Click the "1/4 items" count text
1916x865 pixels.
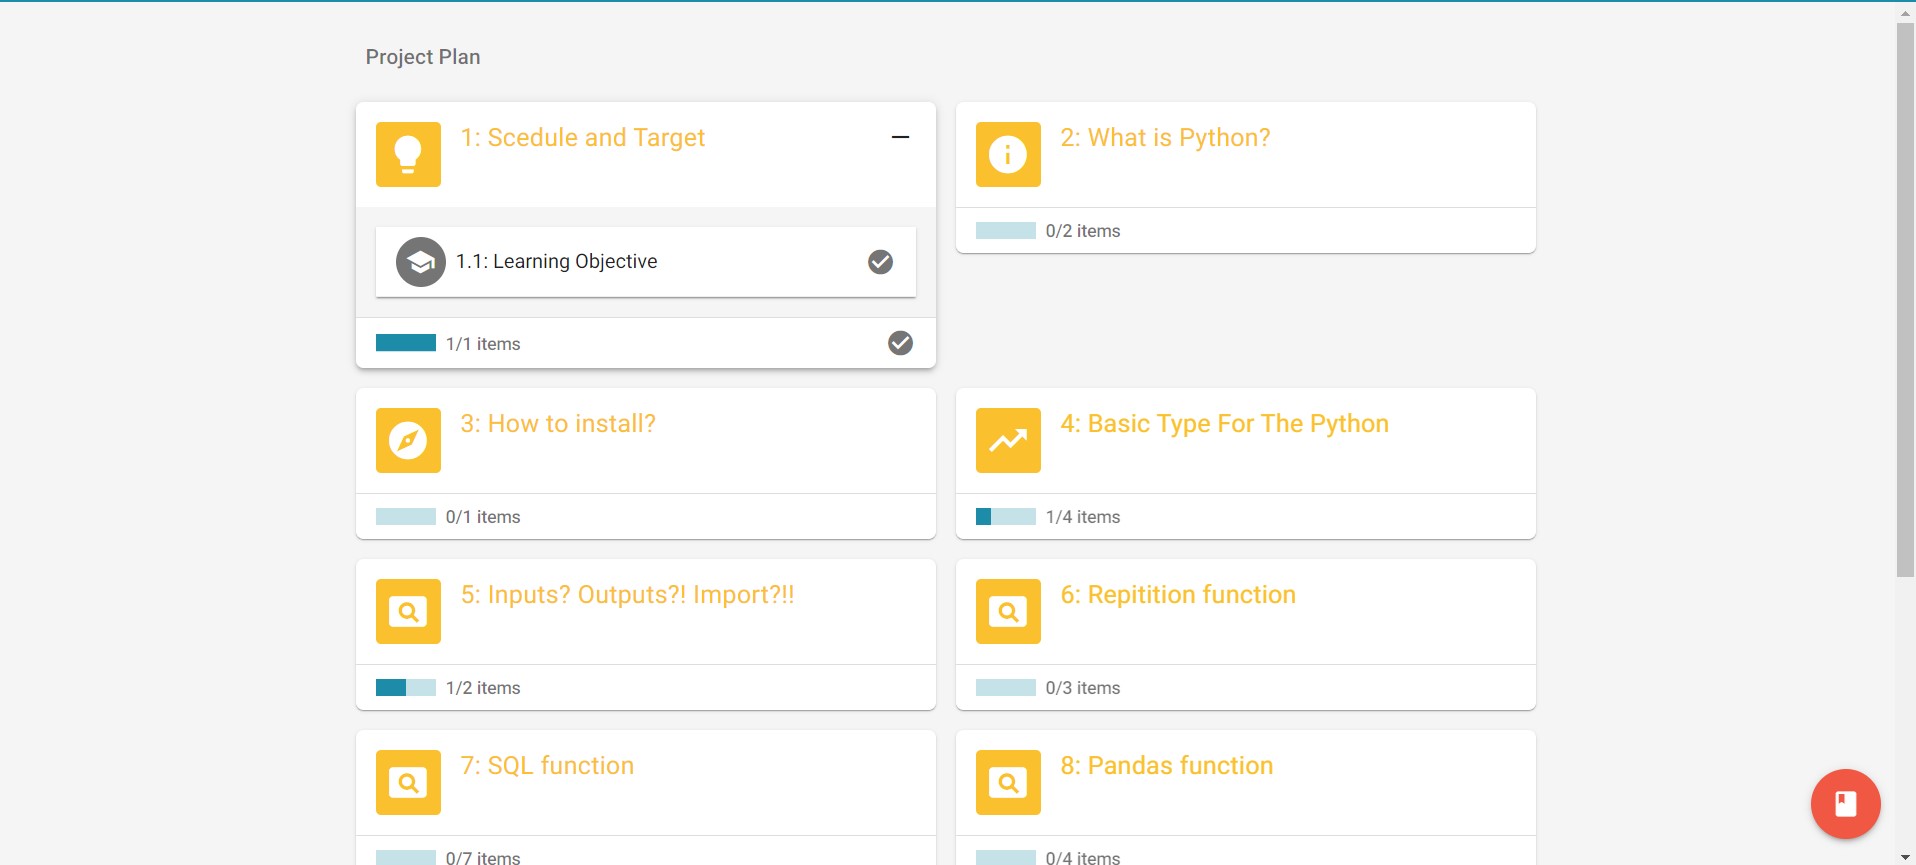pyautogui.click(x=1083, y=517)
